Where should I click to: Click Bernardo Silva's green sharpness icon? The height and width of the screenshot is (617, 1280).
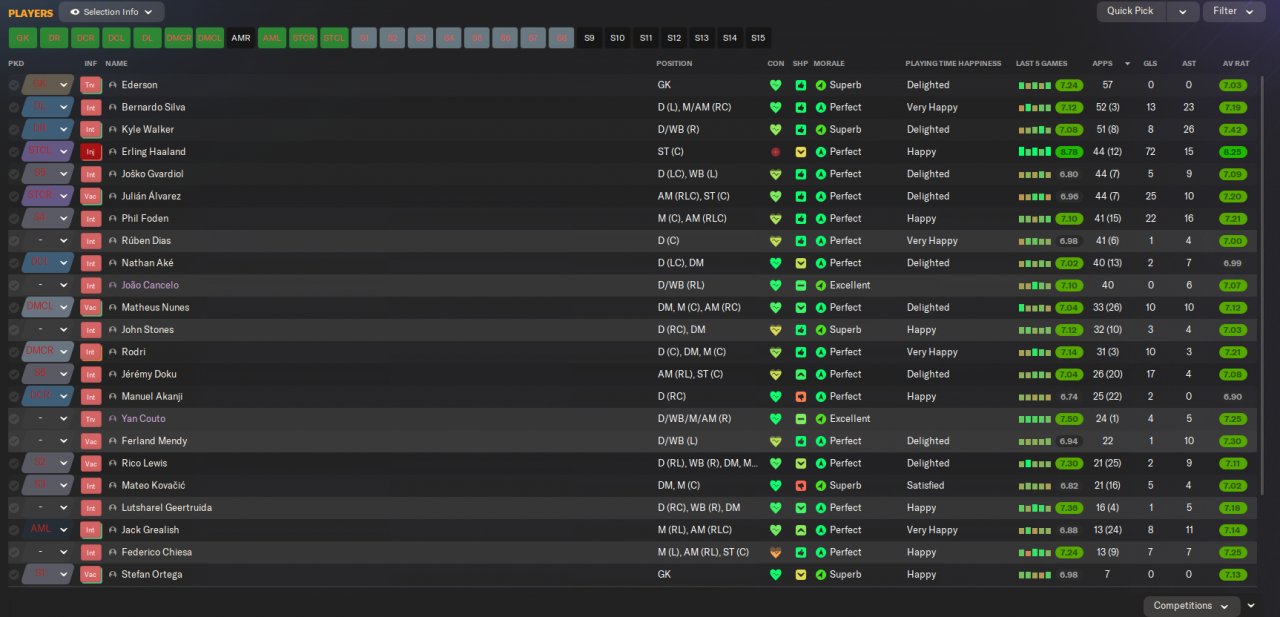pyautogui.click(x=800, y=107)
